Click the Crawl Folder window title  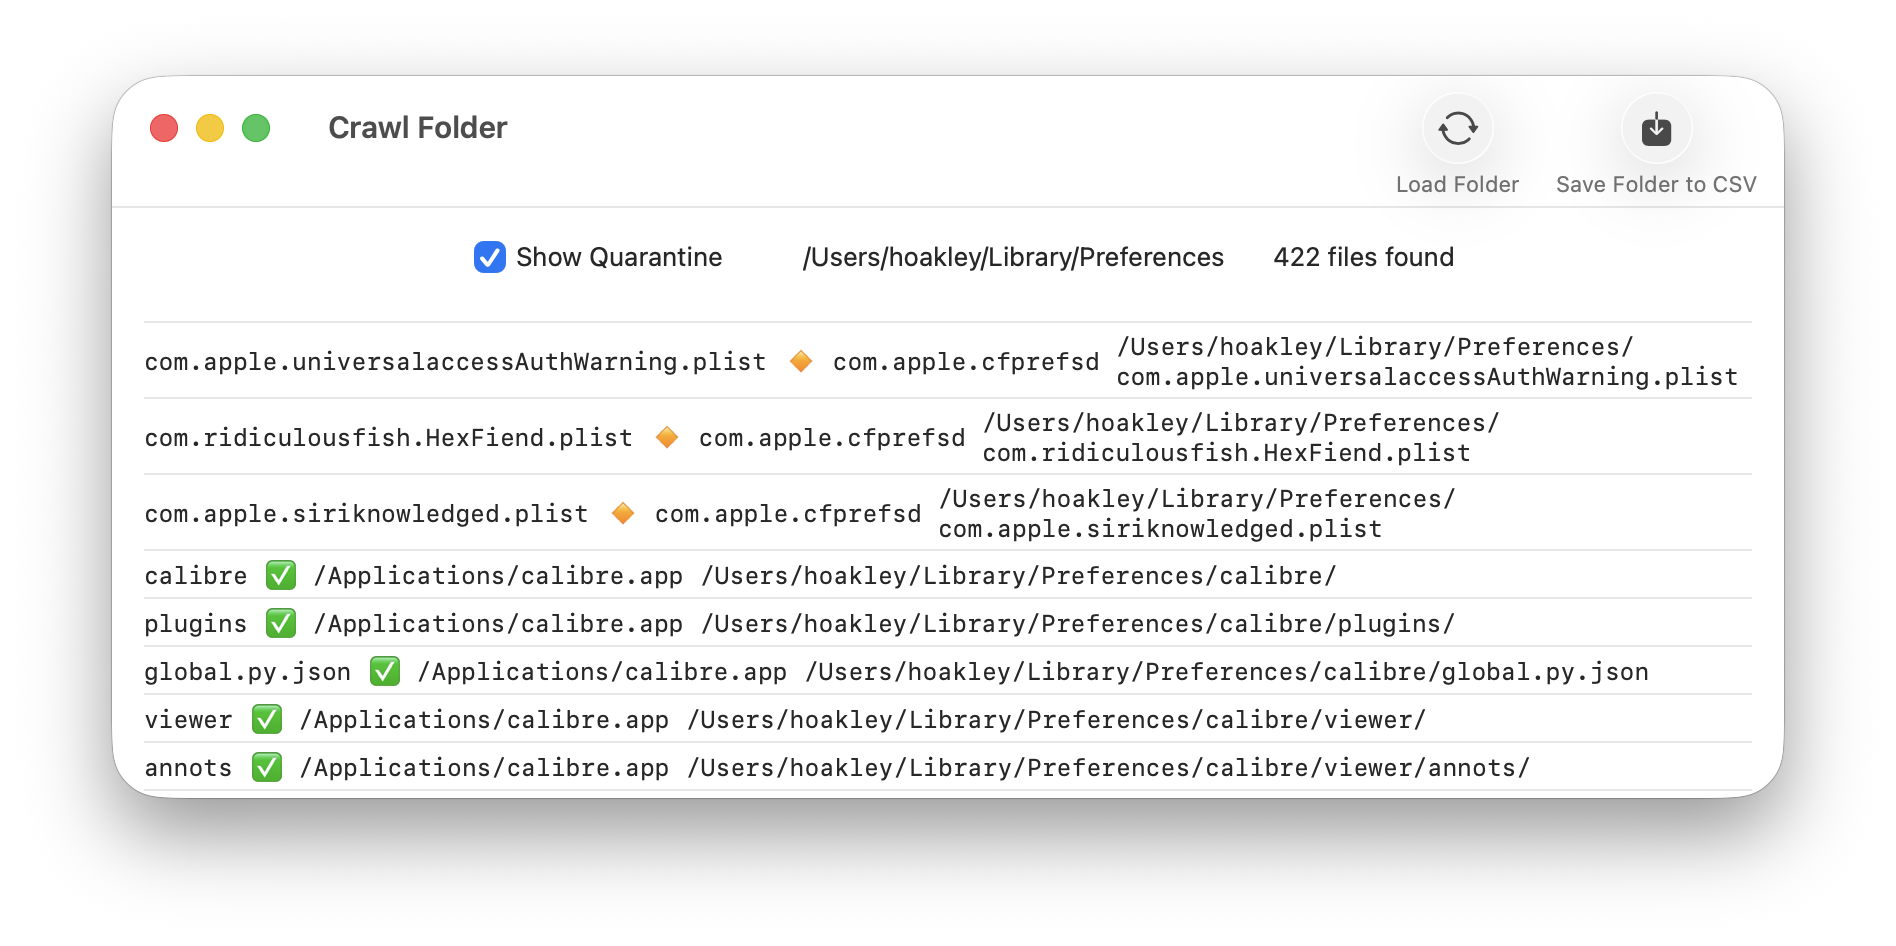(417, 128)
